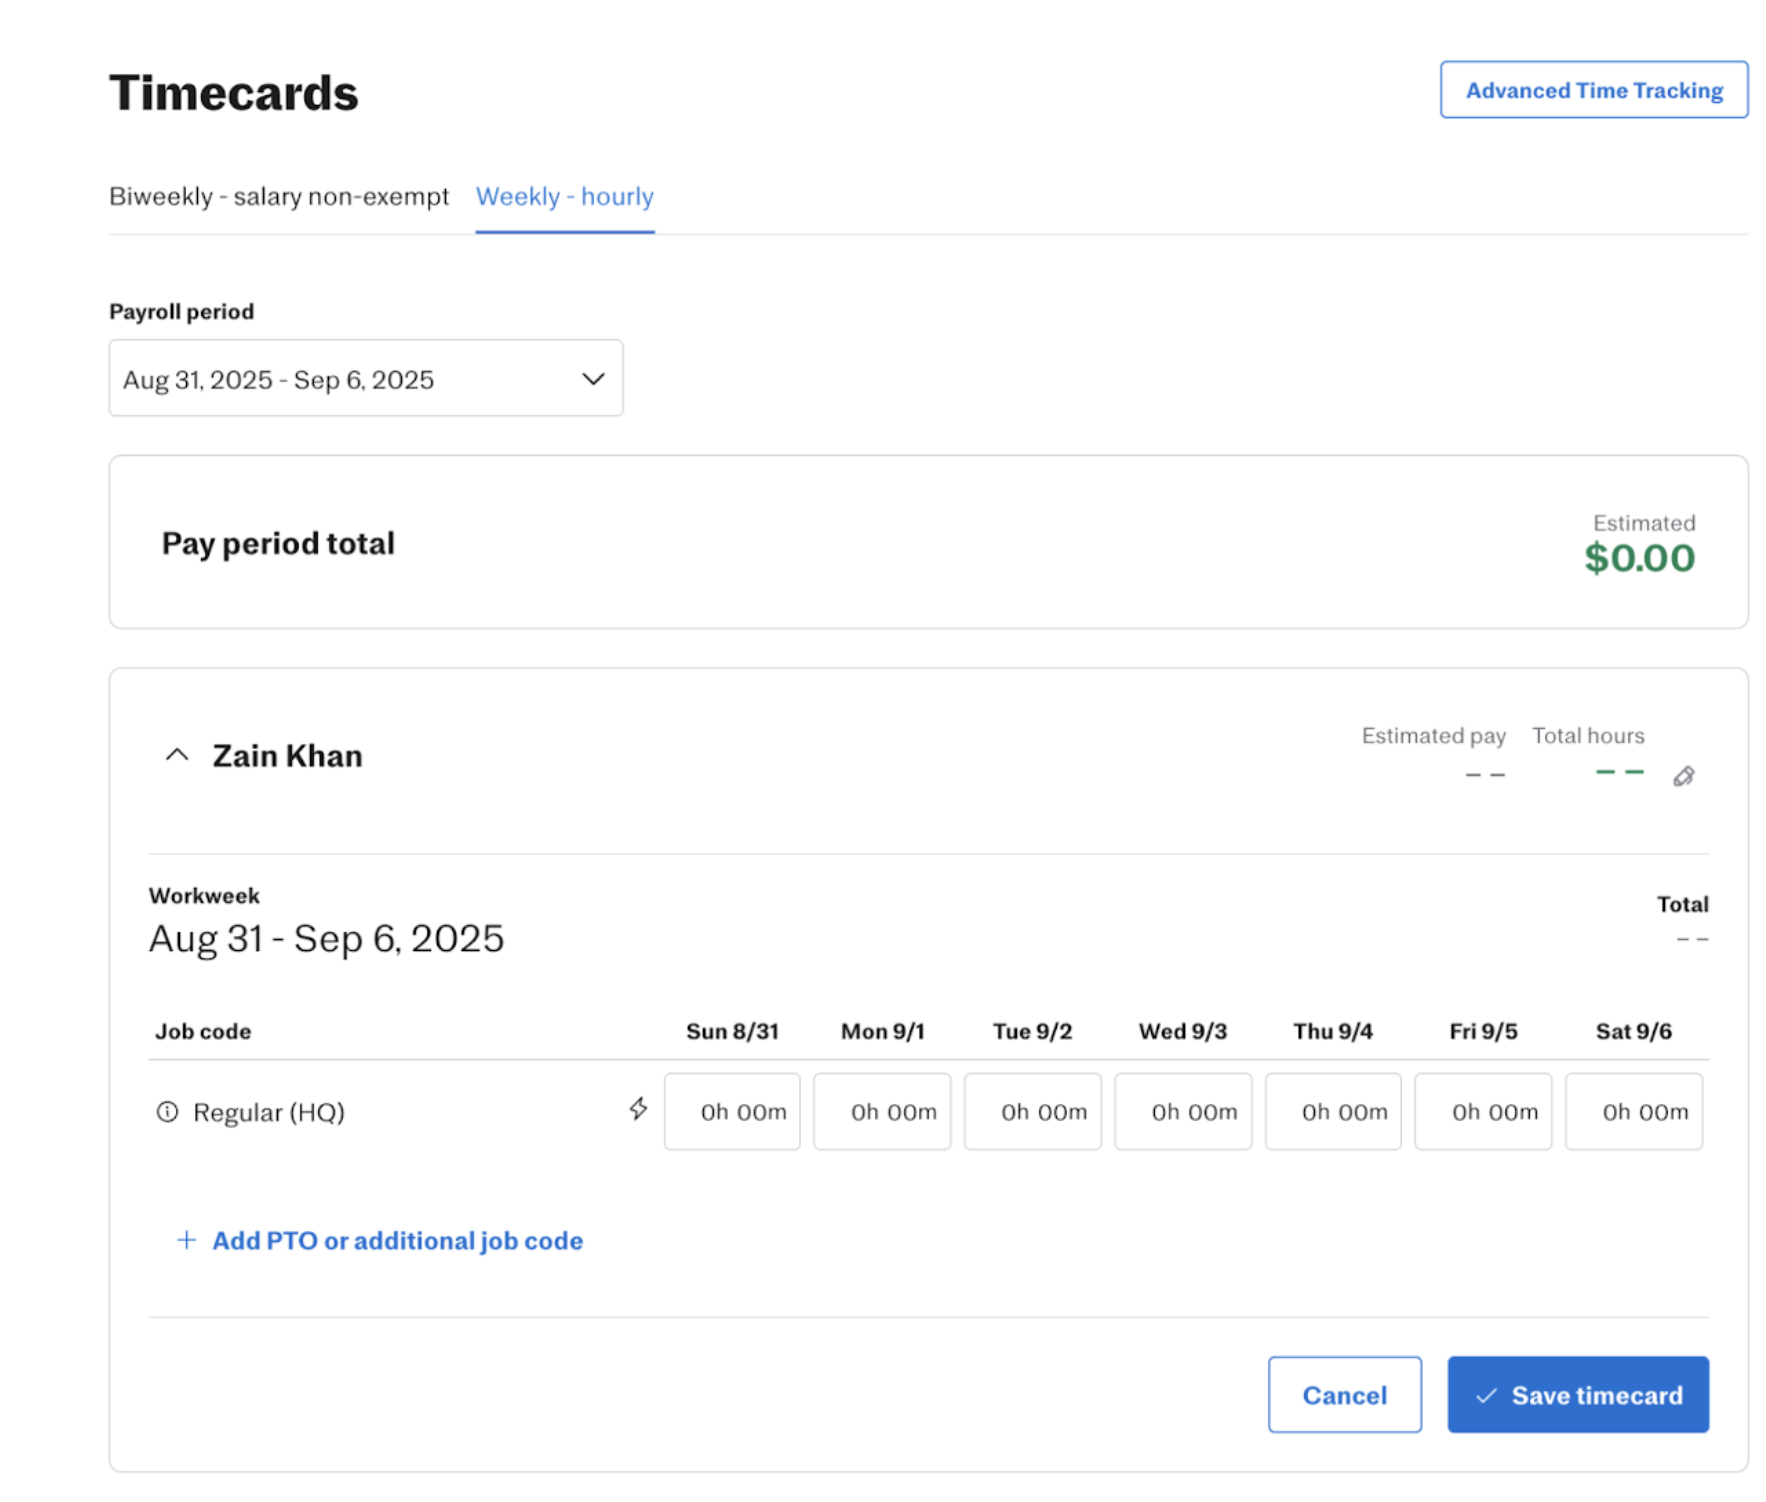Viewport: 1766px width, 1502px height.
Task: Click the plus icon for adding PTO
Action: click(186, 1240)
